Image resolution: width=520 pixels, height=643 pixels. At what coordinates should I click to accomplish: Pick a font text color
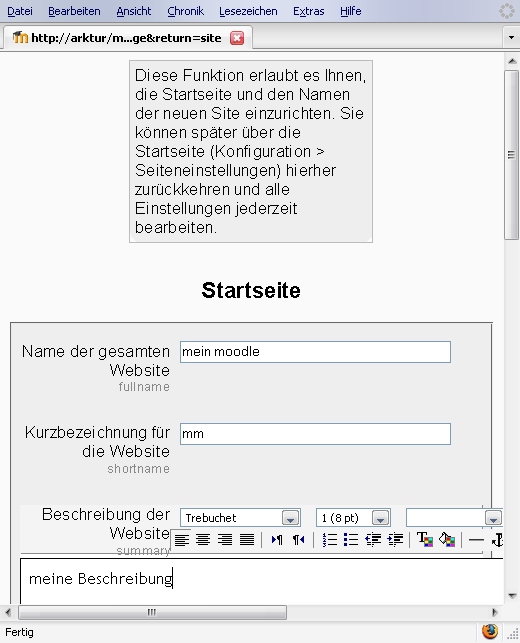[425, 540]
